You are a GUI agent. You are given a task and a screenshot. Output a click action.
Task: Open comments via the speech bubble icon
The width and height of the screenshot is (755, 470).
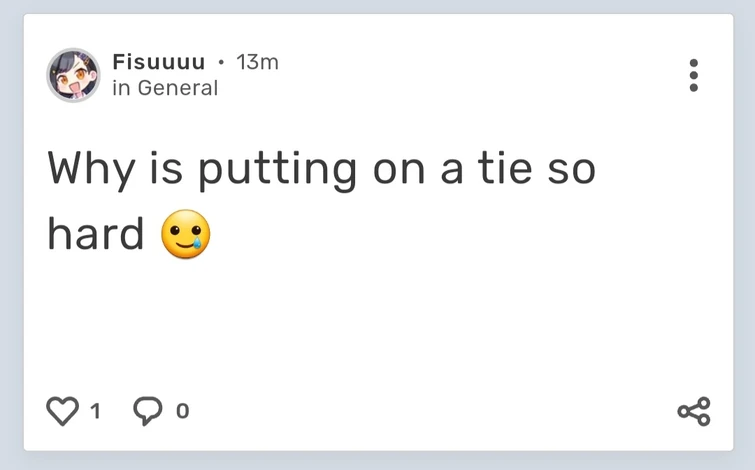[148, 411]
